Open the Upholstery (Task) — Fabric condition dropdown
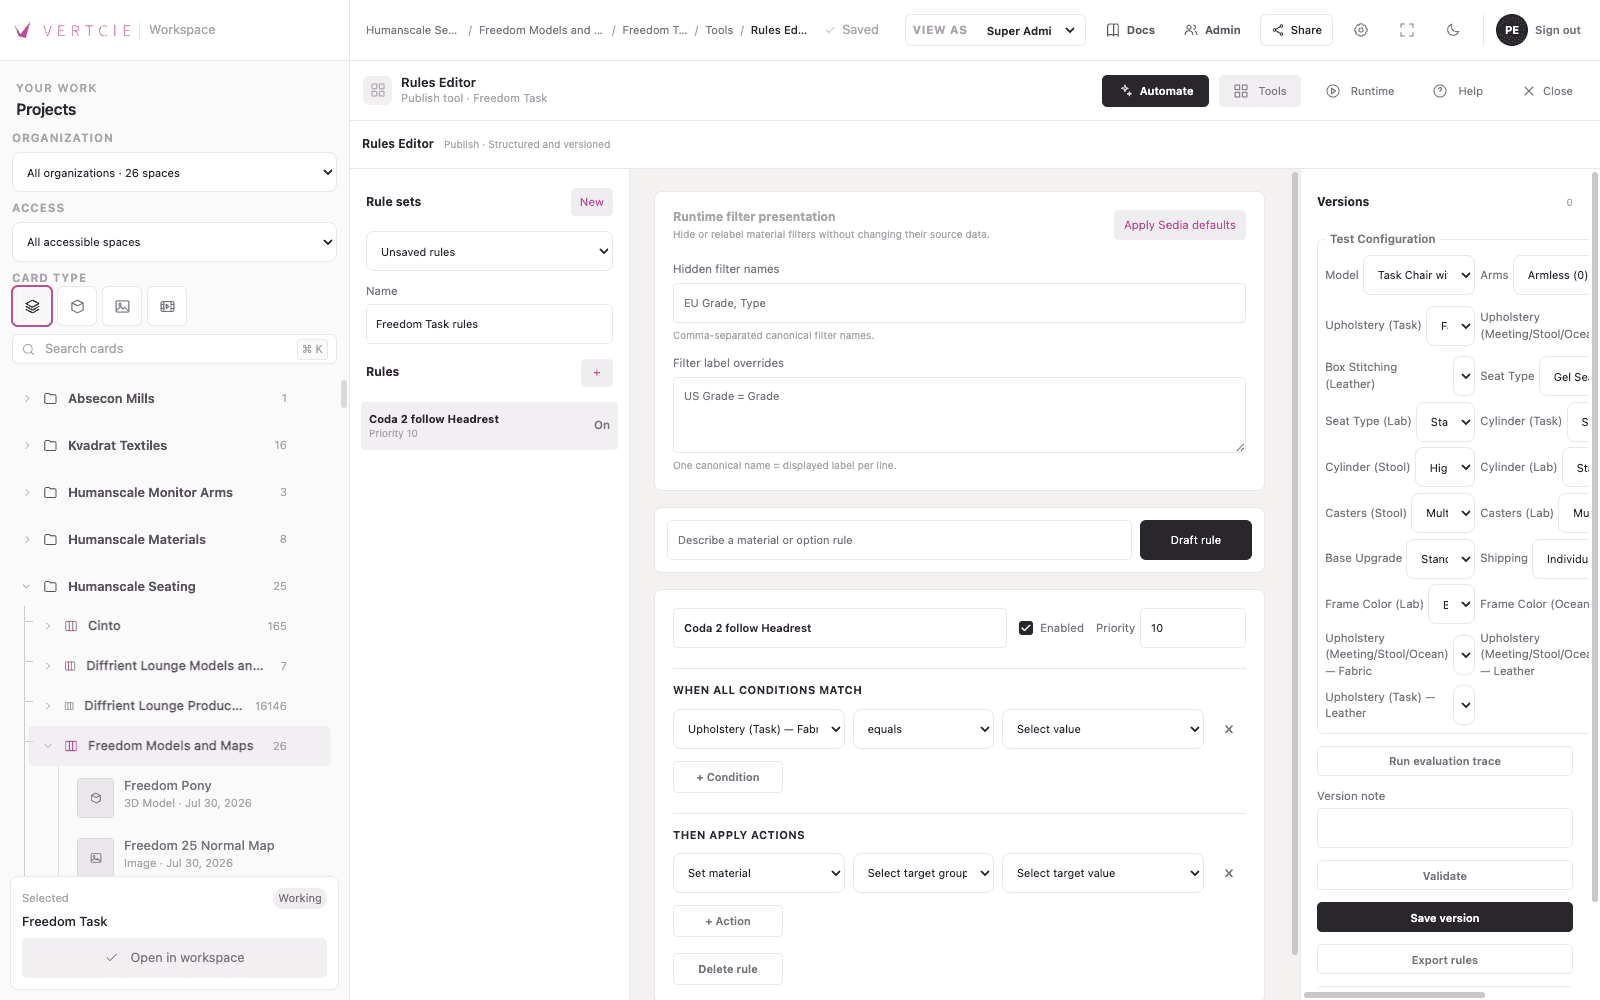 pyautogui.click(x=759, y=729)
